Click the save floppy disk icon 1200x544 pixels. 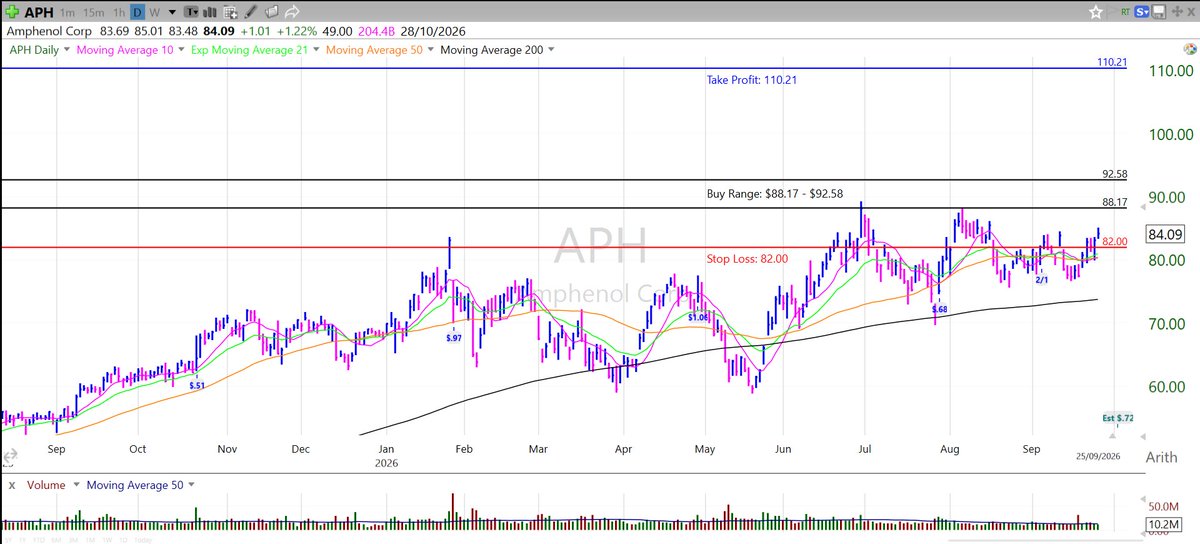point(1161,12)
